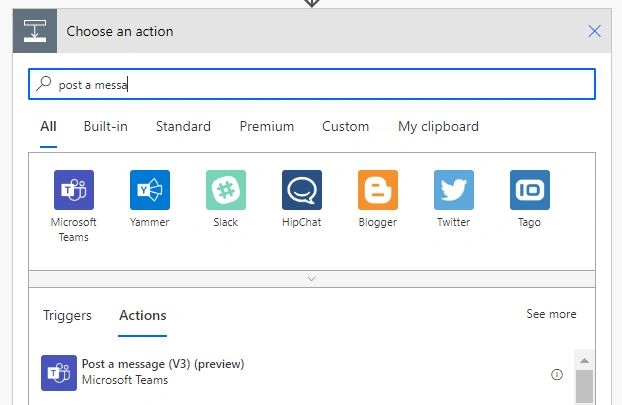
Task: Click the Teams icon beside Post a message
Action: point(59,373)
